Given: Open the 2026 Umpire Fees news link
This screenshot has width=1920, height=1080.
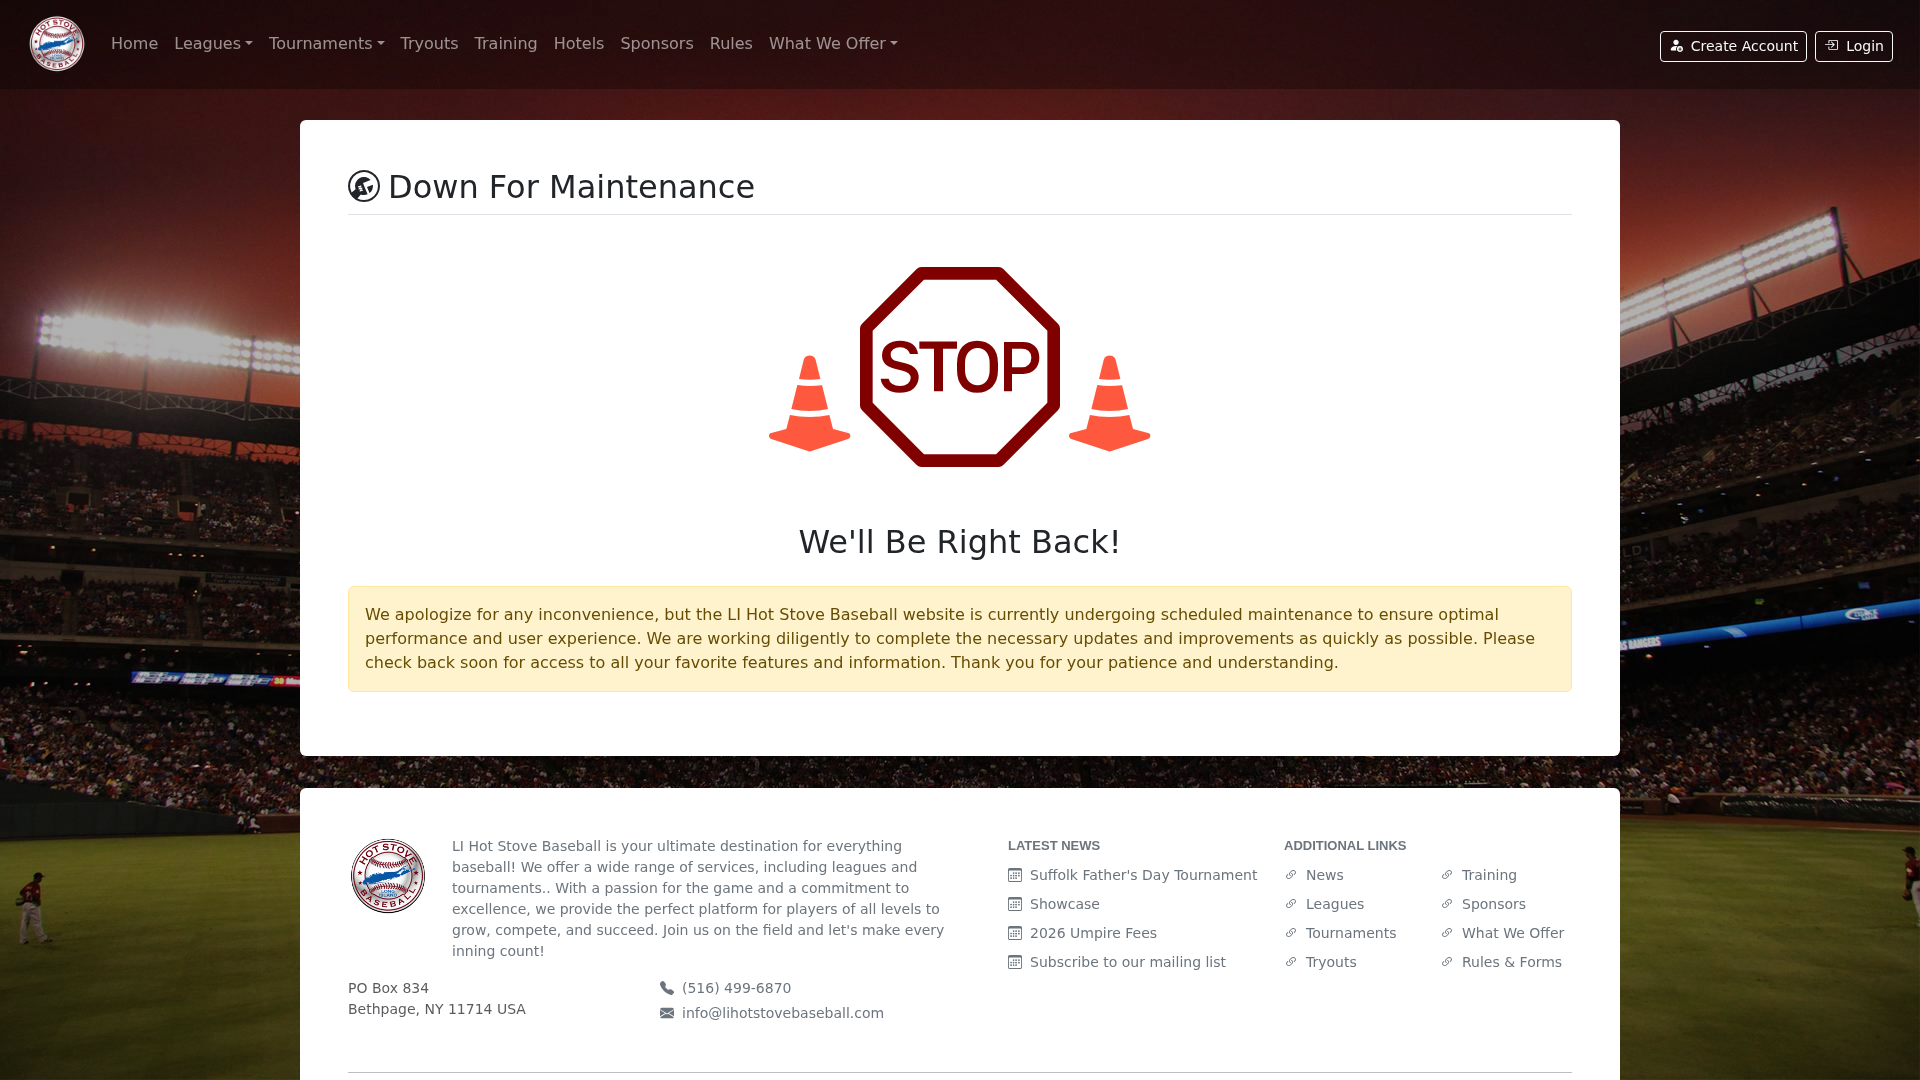Looking at the screenshot, I should (x=1093, y=933).
